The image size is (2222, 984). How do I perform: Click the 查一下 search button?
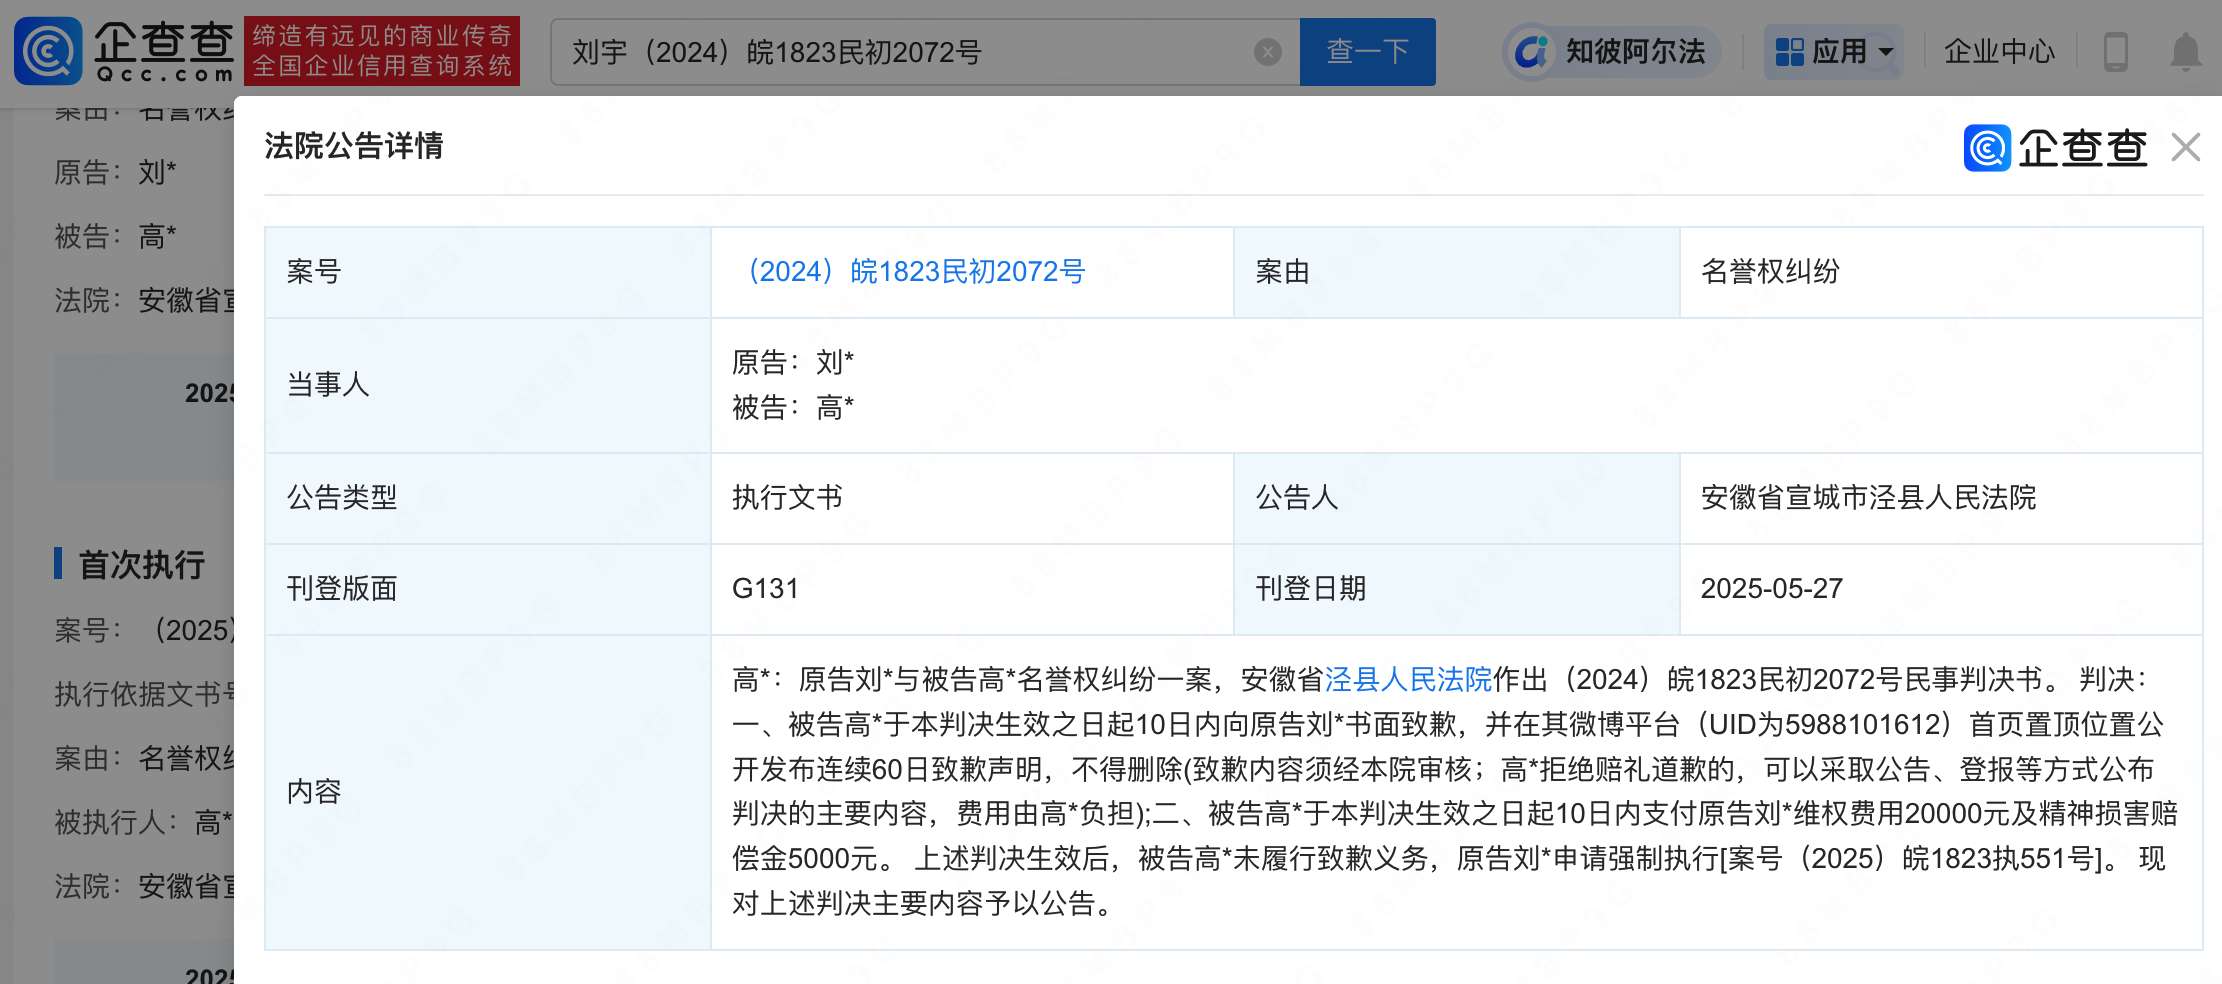[1367, 52]
